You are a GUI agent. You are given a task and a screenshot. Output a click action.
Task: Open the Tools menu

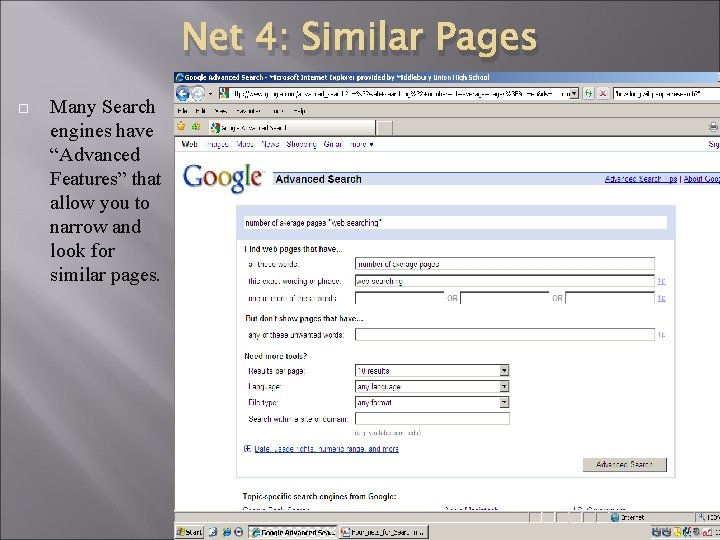[x=277, y=111]
